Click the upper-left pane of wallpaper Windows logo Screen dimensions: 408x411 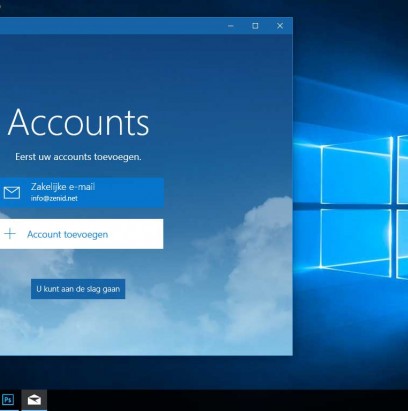356,173
